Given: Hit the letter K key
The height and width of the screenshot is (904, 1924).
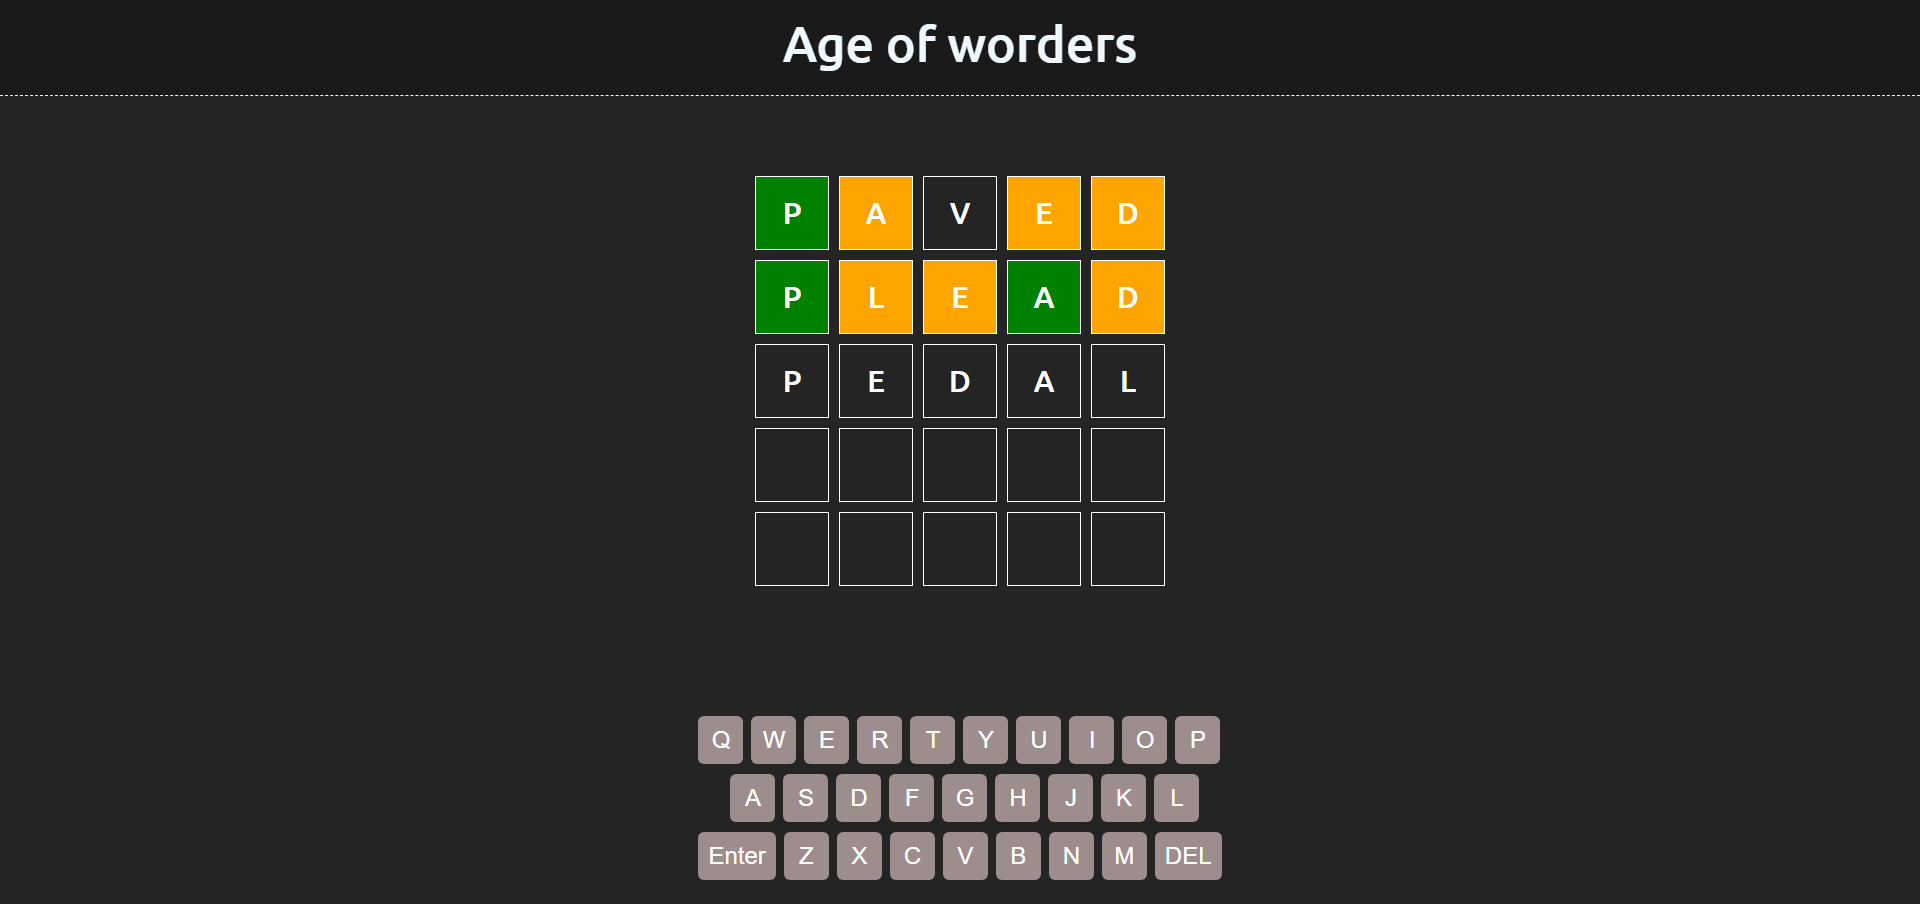Looking at the screenshot, I should click(1123, 798).
